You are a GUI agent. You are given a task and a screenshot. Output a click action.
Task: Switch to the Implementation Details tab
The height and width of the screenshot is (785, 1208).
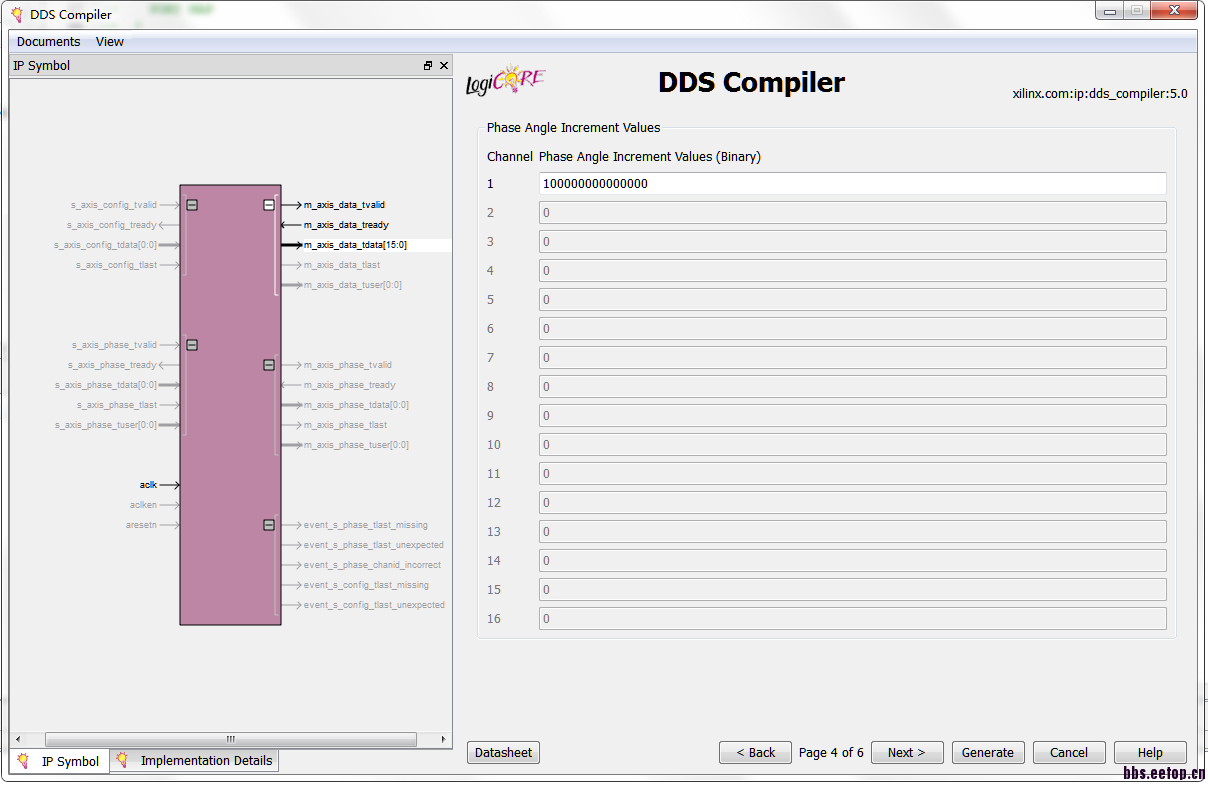pos(194,760)
